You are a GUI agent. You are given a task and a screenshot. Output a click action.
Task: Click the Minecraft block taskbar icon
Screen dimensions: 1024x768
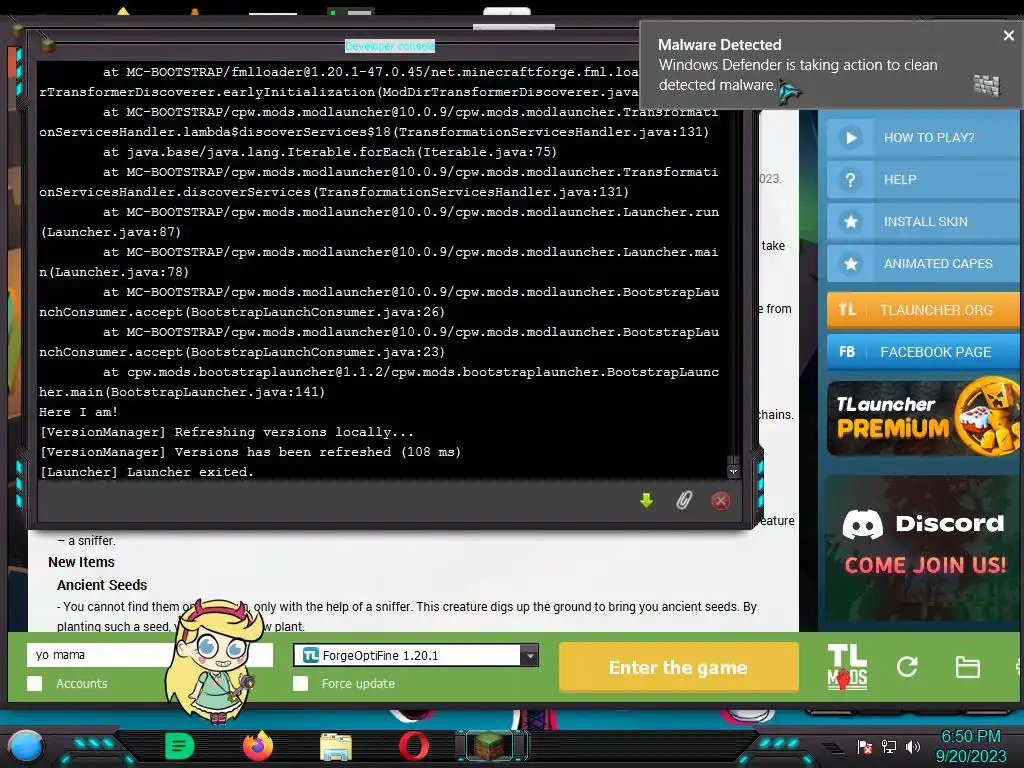pos(492,746)
